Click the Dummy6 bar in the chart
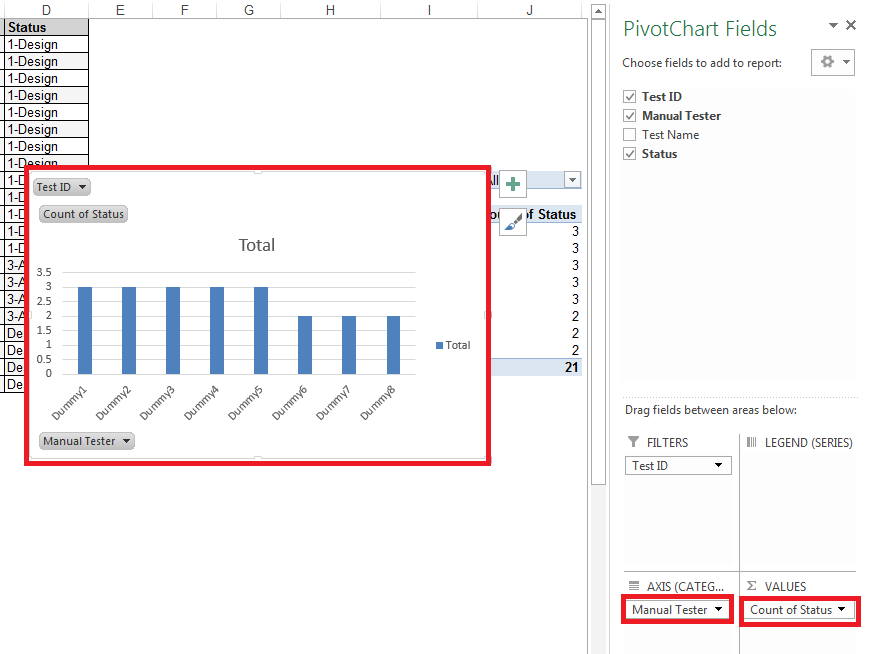The width and height of the screenshot is (873, 654). (x=305, y=345)
